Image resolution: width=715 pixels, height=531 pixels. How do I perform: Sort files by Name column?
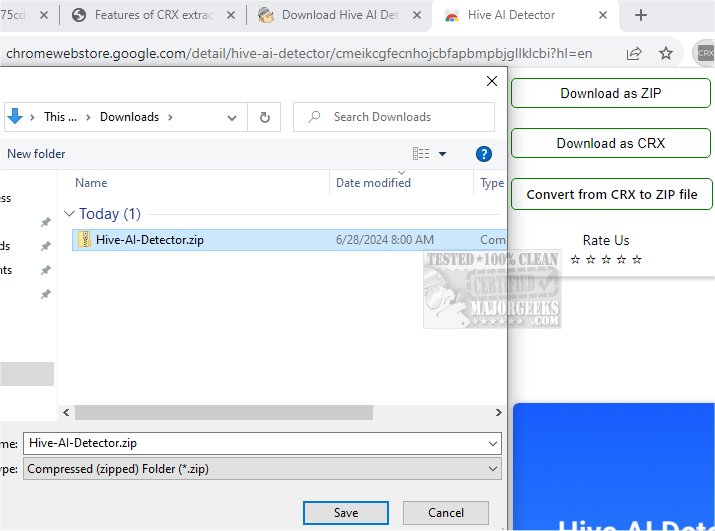[x=91, y=182]
